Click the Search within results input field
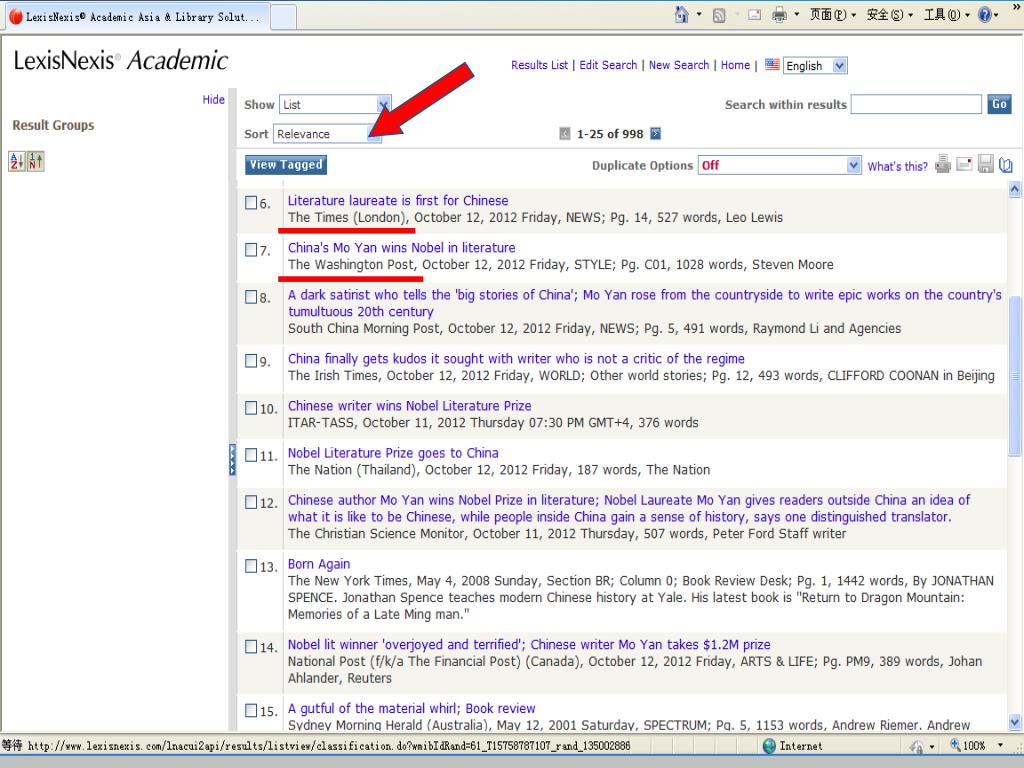Image resolution: width=1024 pixels, height=768 pixels. click(x=916, y=104)
